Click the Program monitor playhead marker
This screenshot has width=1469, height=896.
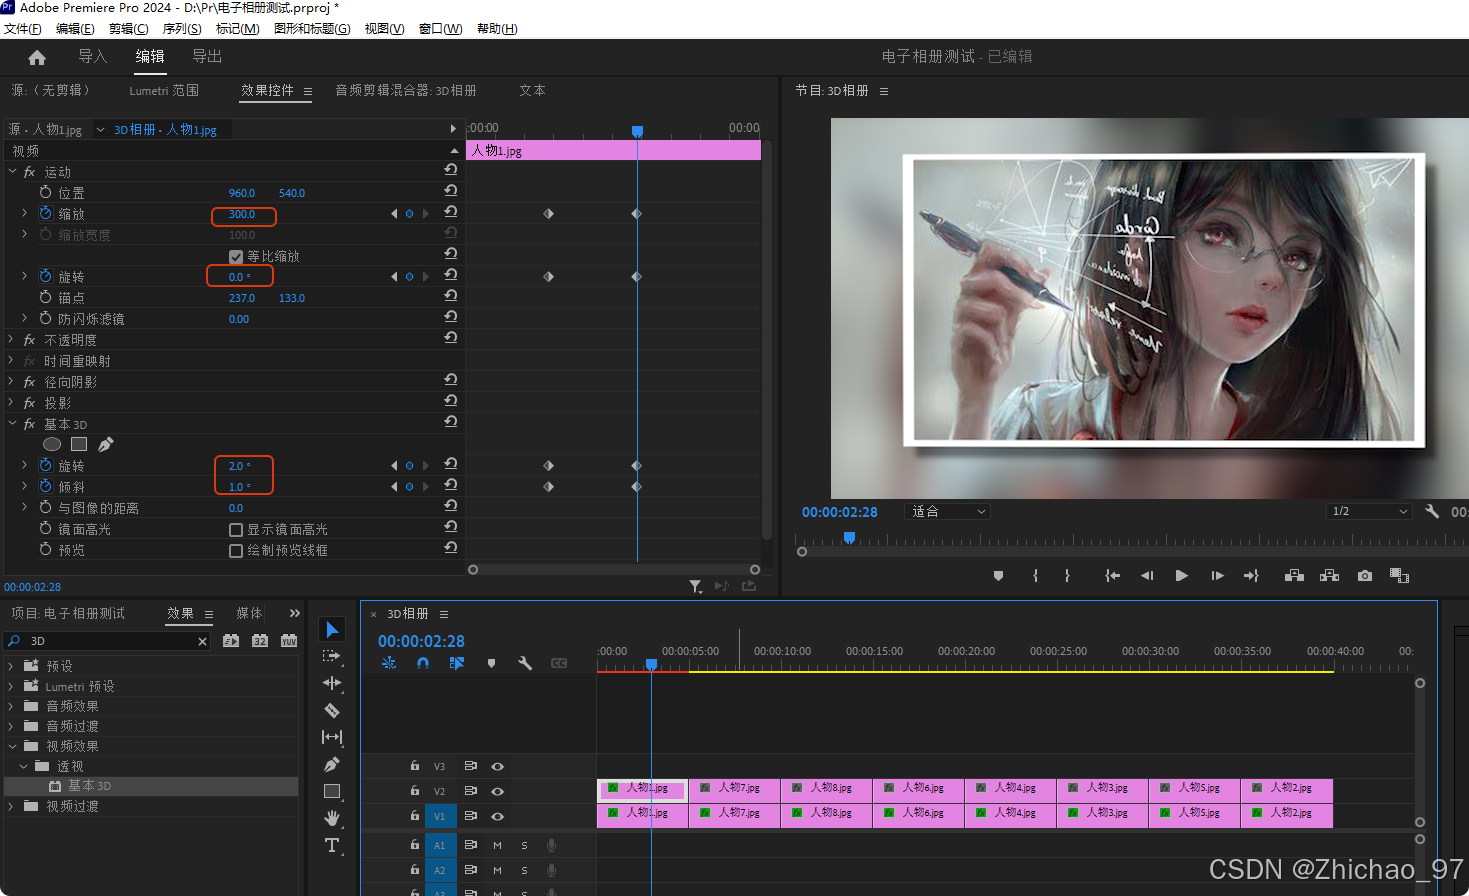(849, 538)
